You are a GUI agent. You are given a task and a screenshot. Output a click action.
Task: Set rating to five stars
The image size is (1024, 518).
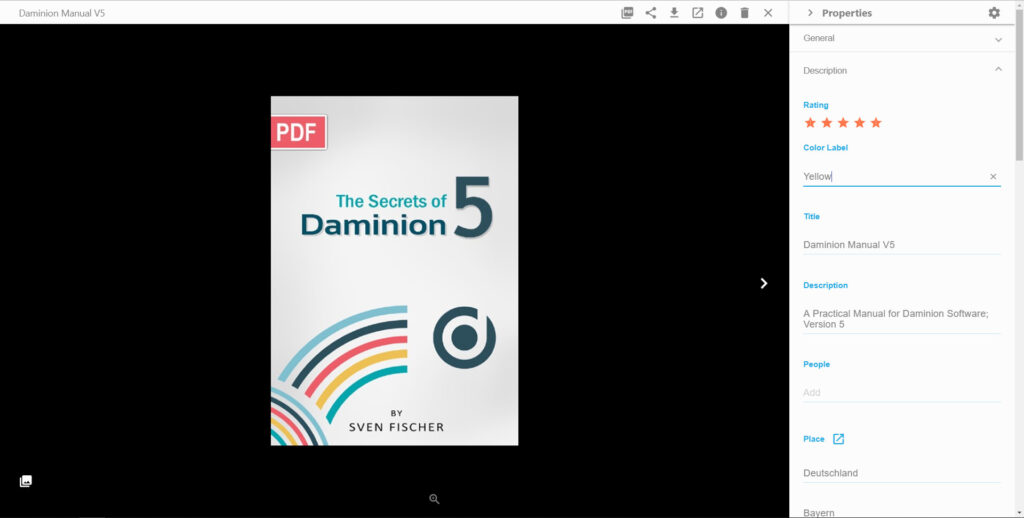[876, 123]
